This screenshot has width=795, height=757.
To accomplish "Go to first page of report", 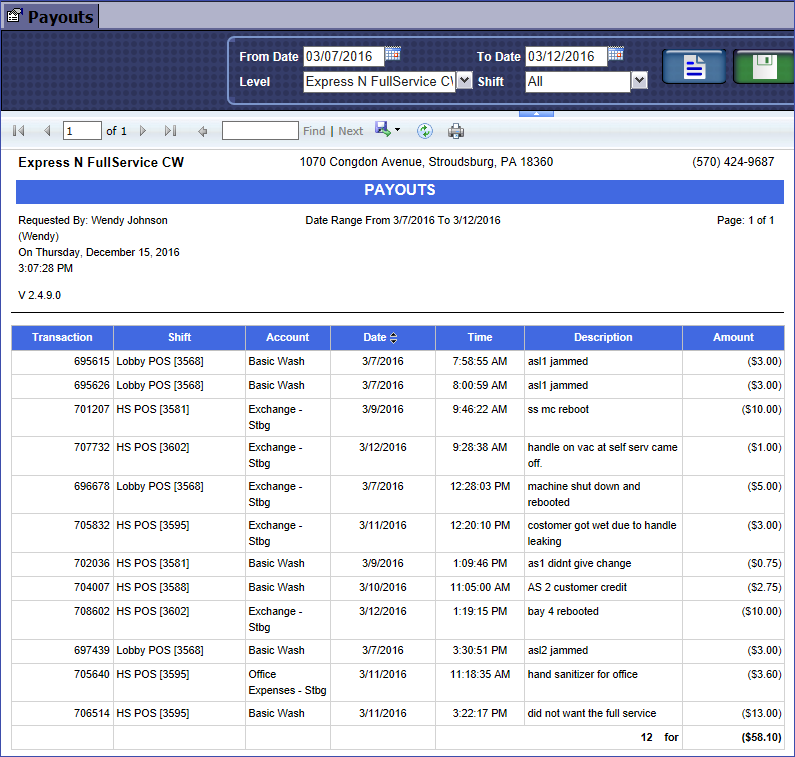I will pyautogui.click(x=19, y=131).
